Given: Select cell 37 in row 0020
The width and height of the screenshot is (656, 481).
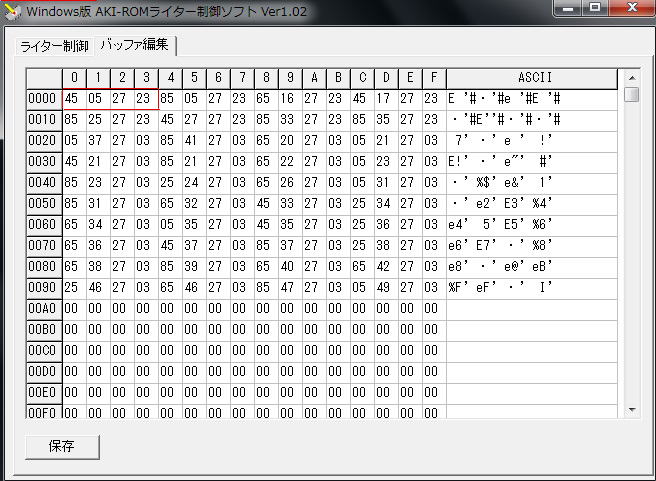Looking at the screenshot, I should pos(98,141).
